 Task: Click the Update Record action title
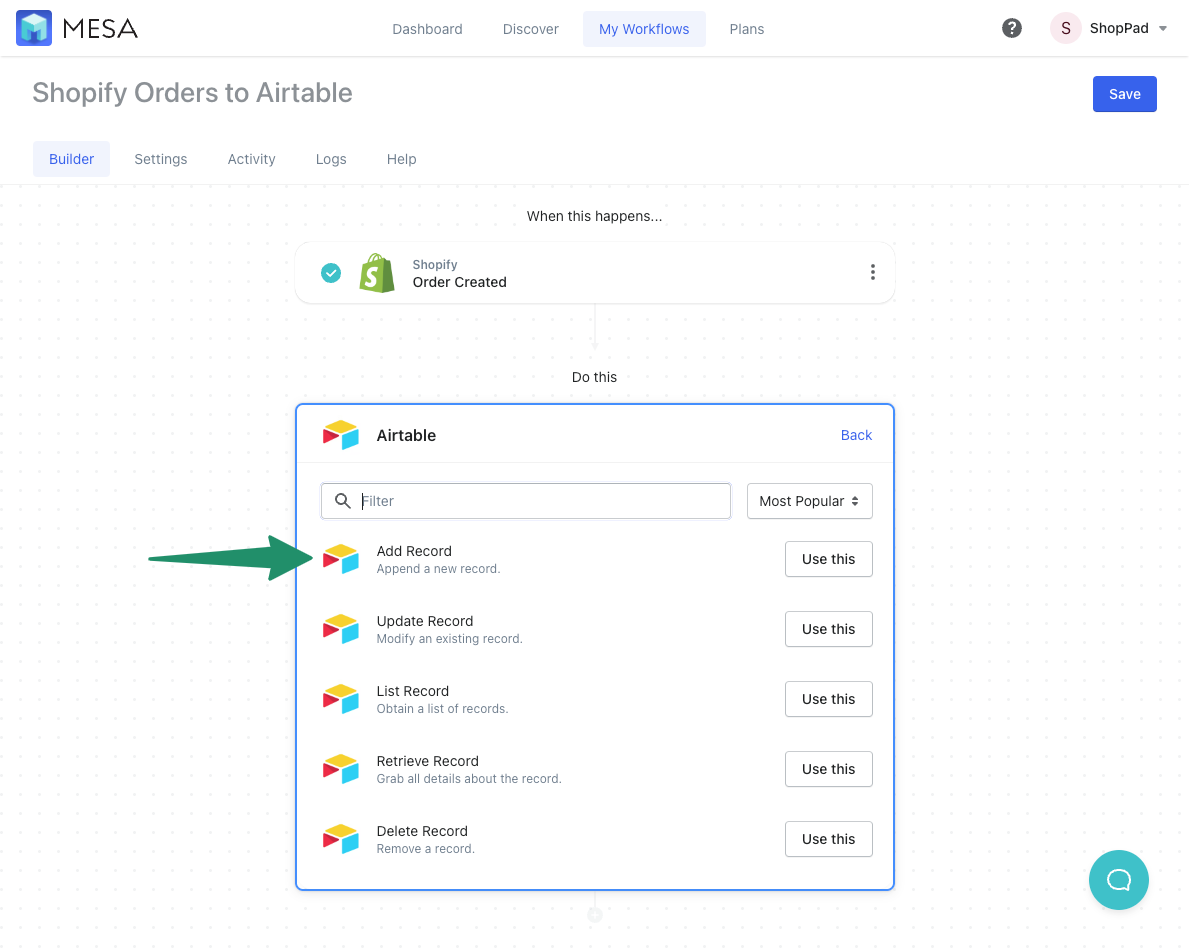pos(425,621)
